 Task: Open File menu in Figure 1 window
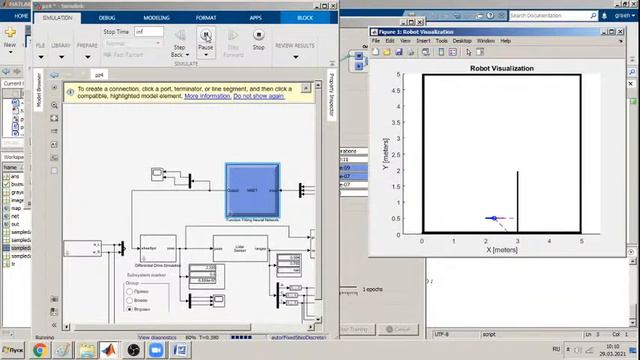(376, 41)
